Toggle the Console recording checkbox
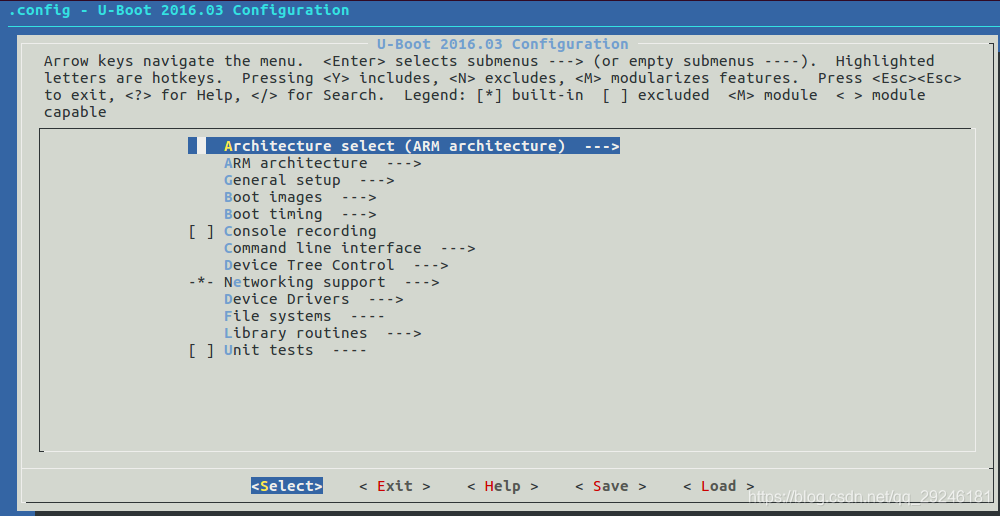The image size is (1000, 516). [201, 231]
